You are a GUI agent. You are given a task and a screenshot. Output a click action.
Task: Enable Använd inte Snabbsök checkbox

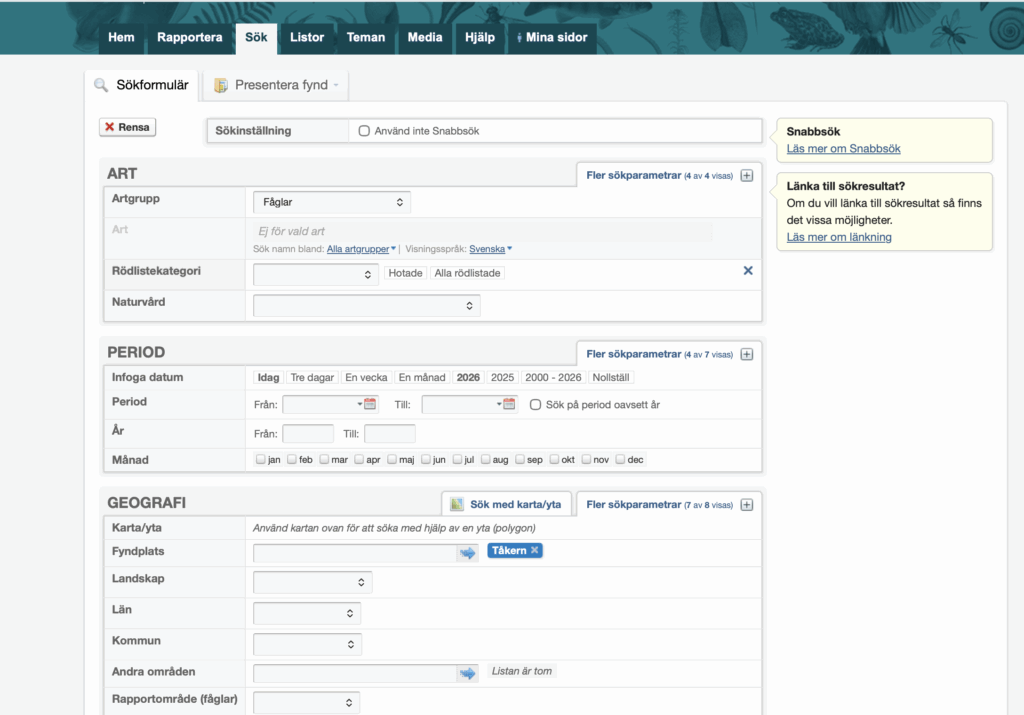click(x=364, y=131)
